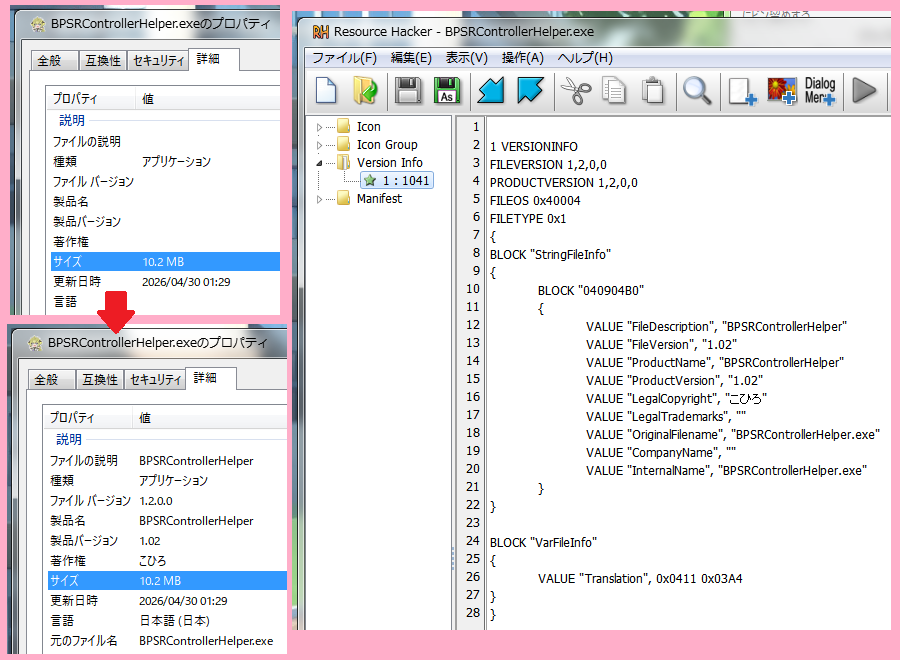Select the 1 : 1041 resource entry
The image size is (900, 660).
[x=397, y=181]
